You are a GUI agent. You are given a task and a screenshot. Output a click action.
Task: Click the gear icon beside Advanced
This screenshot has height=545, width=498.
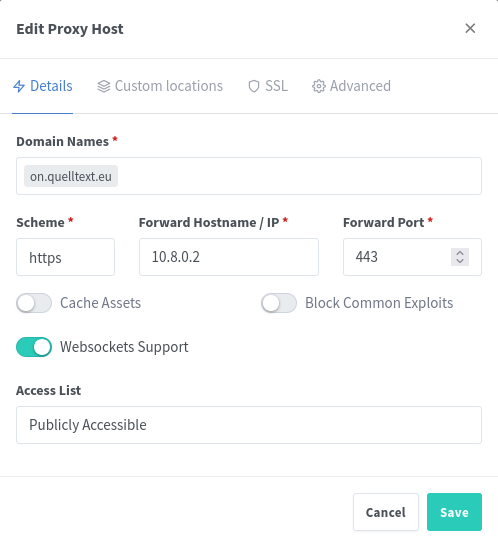click(319, 86)
